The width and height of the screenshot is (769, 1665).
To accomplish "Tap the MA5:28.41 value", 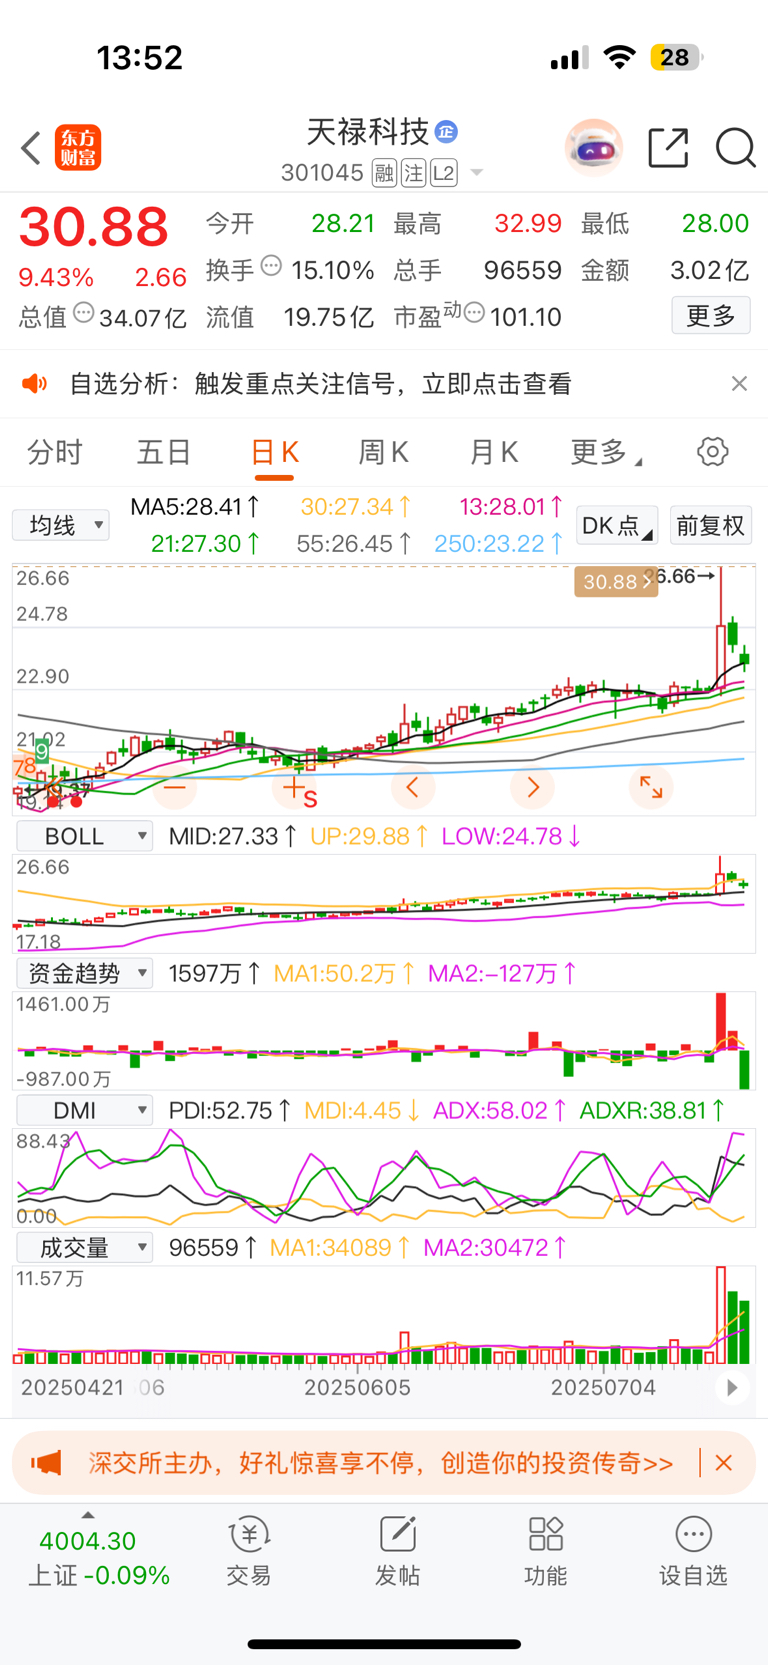I will [x=195, y=507].
